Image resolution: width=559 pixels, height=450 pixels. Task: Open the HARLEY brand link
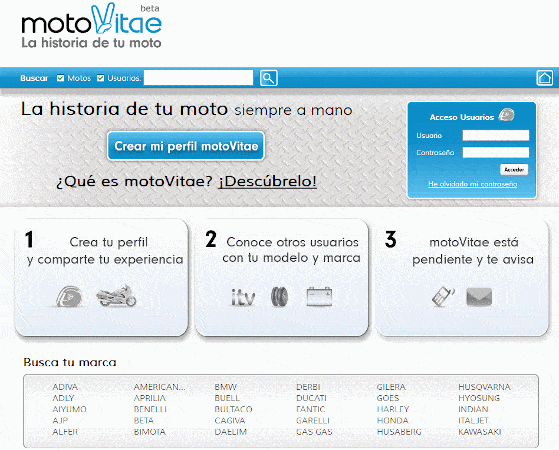(393, 409)
